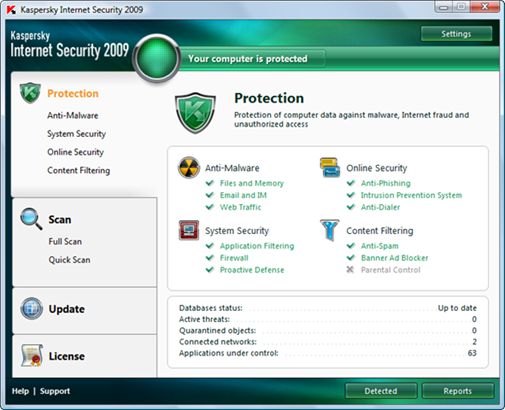Click the Intrusion Prevention System link

411,195
